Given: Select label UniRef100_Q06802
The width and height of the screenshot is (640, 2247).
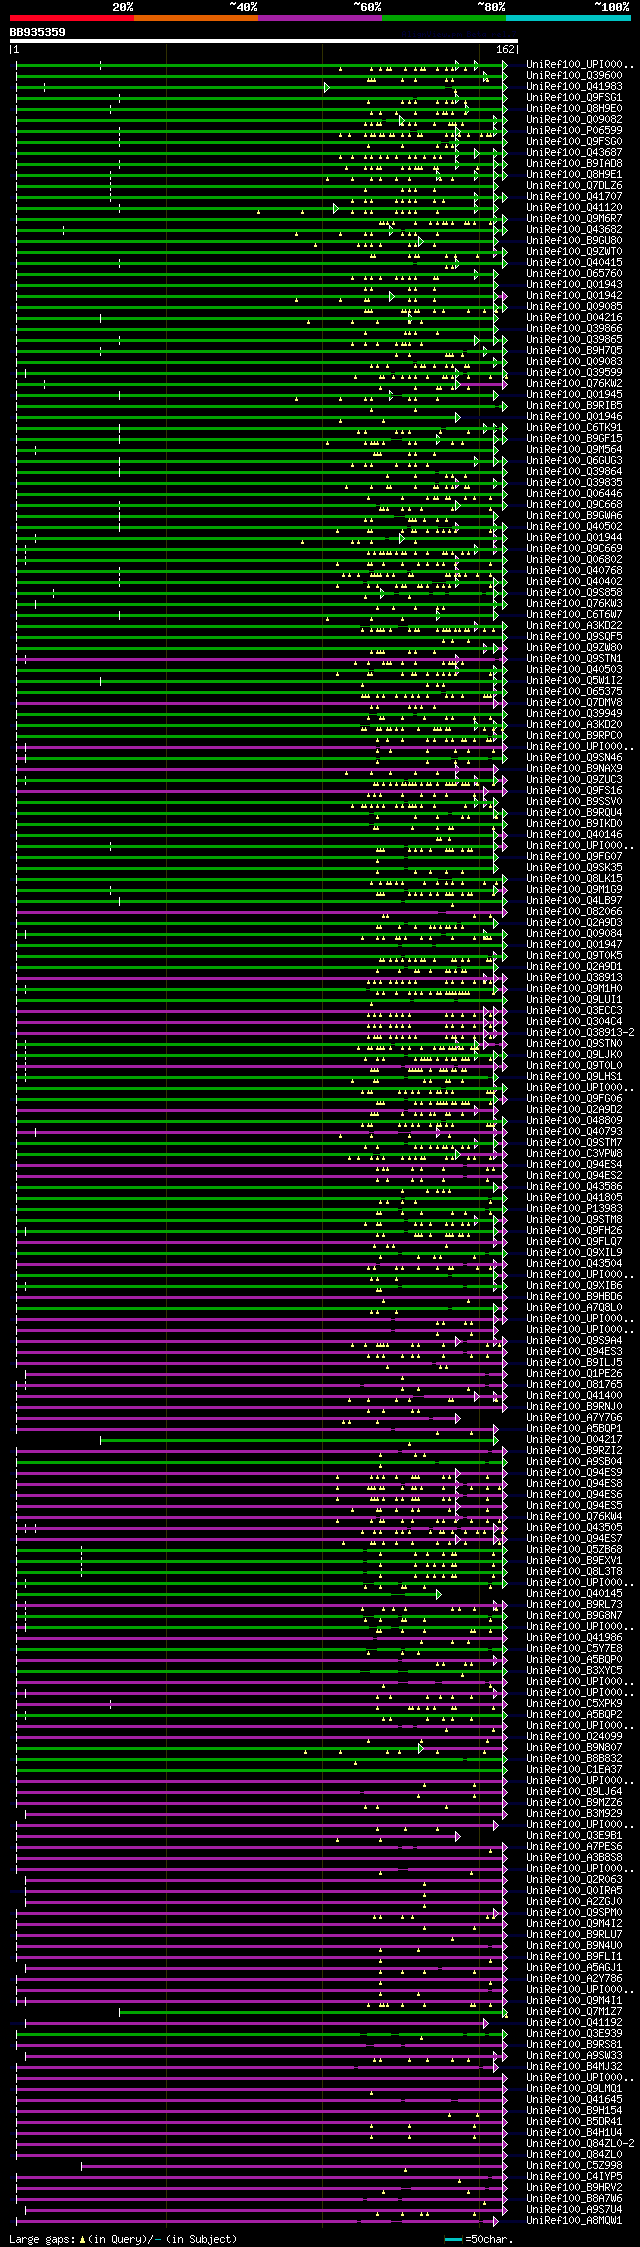Looking at the screenshot, I should pos(574,560).
